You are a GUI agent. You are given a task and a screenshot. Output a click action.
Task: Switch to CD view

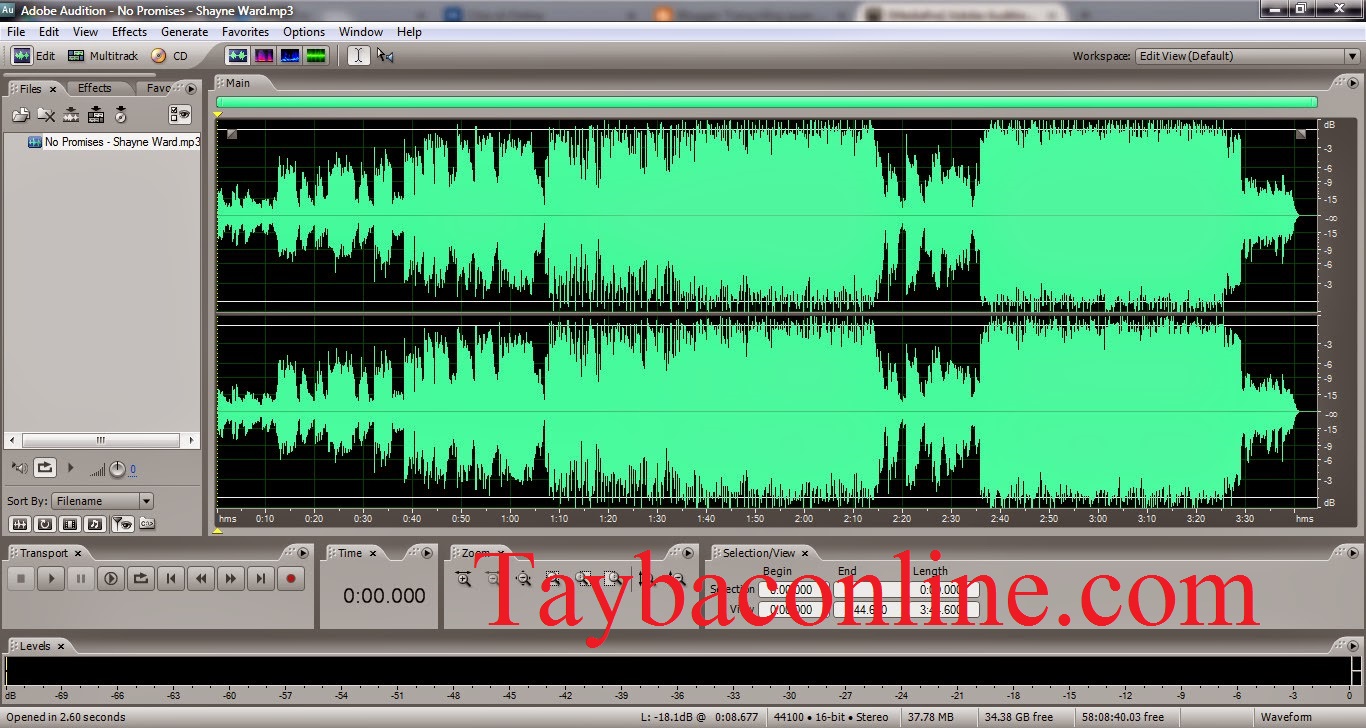click(x=170, y=56)
